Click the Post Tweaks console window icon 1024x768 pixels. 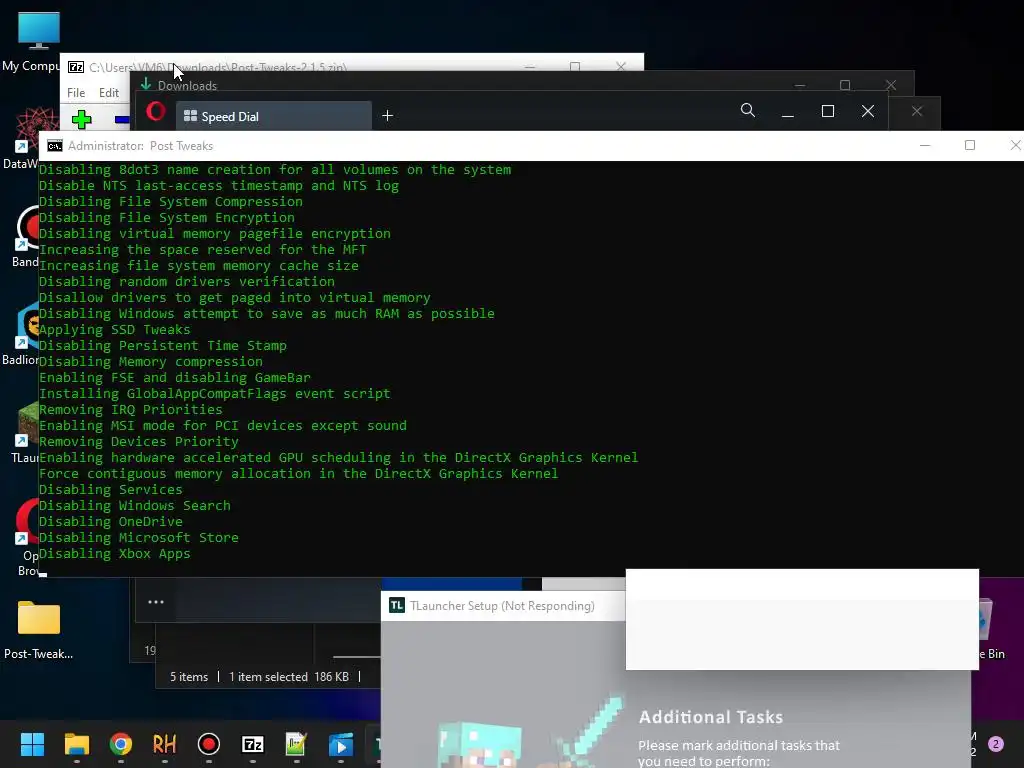[55, 146]
